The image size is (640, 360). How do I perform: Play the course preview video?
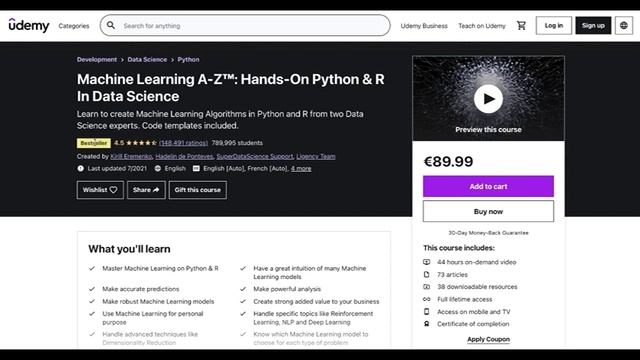pyautogui.click(x=488, y=99)
